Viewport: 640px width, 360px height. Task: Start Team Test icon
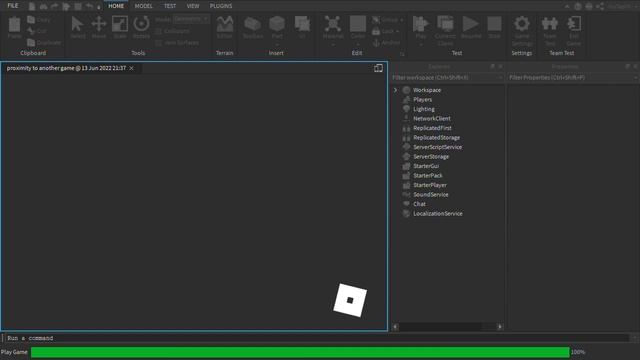point(550,24)
